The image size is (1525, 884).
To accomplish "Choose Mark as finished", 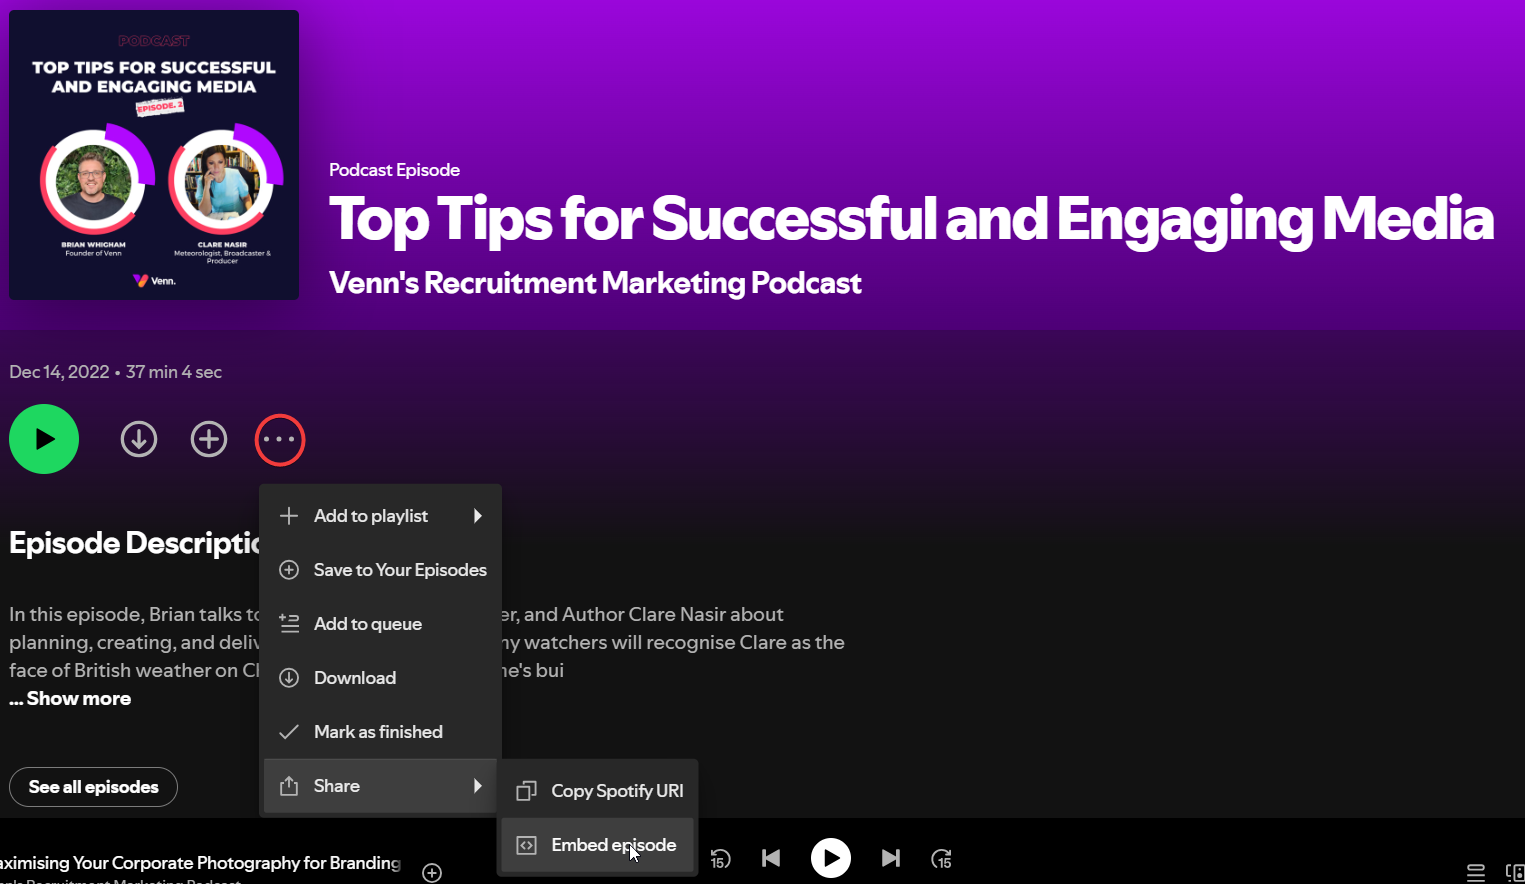I will (380, 732).
